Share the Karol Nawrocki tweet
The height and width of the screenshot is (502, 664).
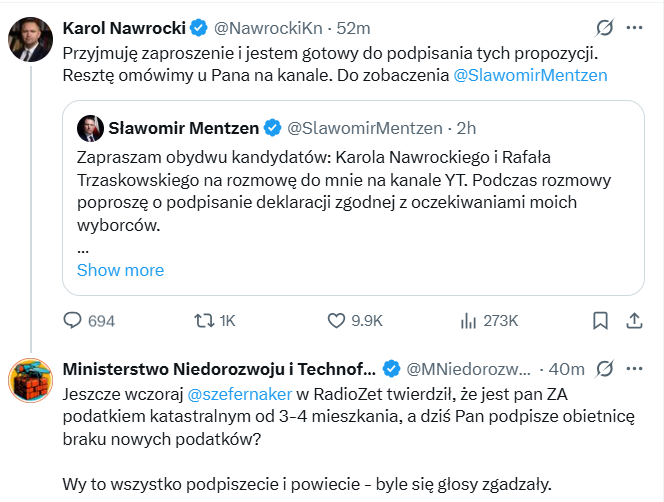636,321
